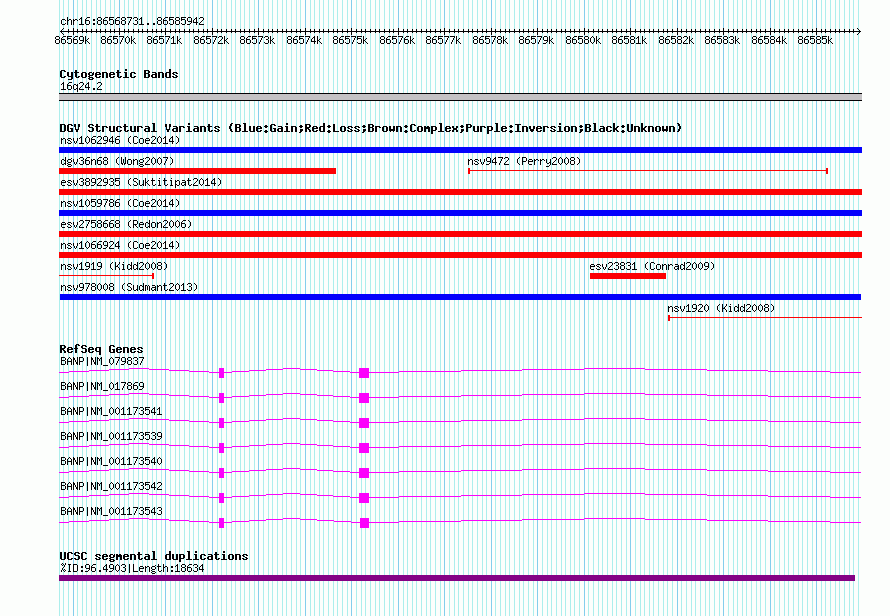The height and width of the screenshot is (616, 890).
Task: Open variant esv3892935 (Suktitipat2014) label
Action: point(141,182)
